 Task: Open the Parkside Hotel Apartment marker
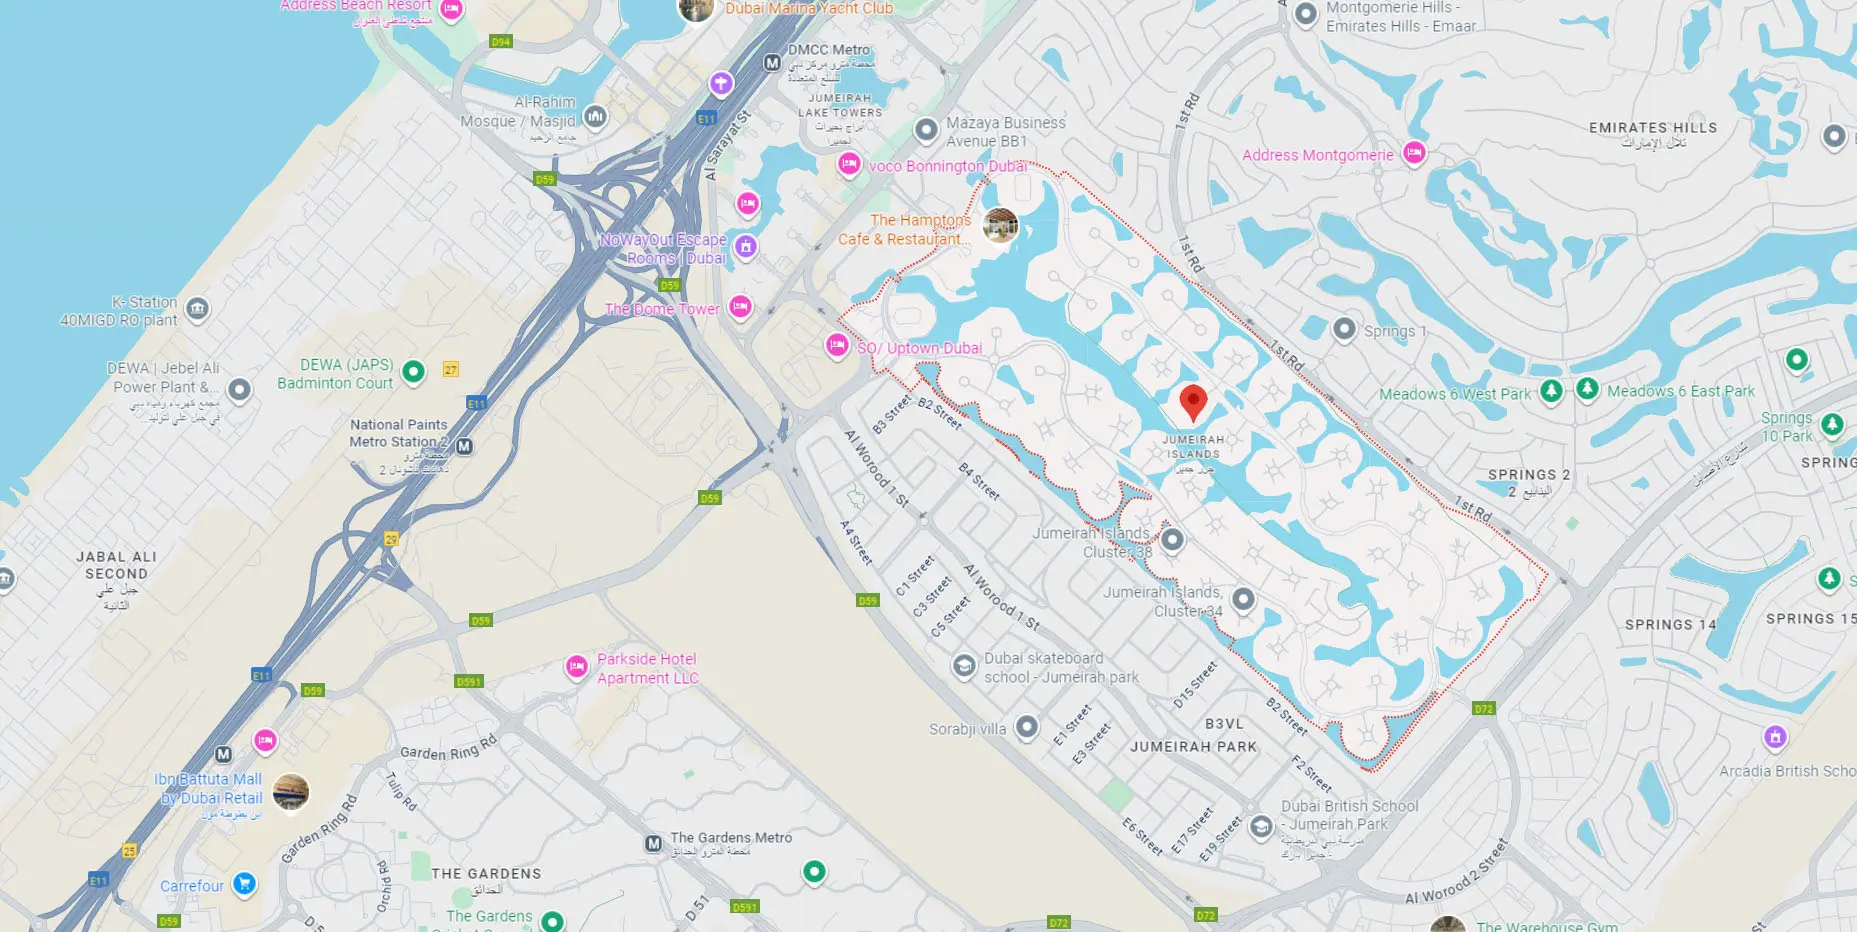576,667
